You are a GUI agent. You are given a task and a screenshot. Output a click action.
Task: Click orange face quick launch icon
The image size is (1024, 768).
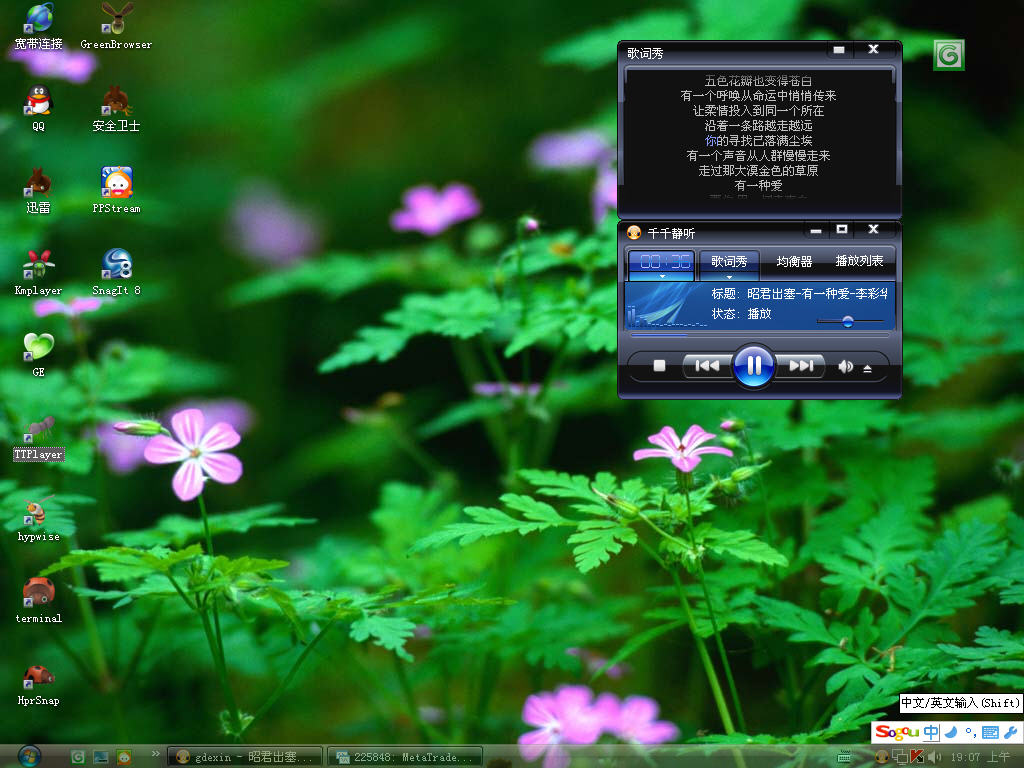123,757
